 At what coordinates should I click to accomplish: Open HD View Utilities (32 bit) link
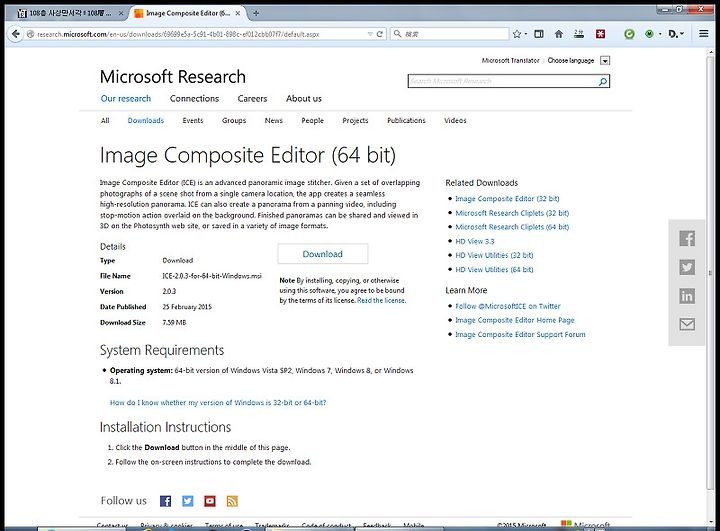(494, 255)
